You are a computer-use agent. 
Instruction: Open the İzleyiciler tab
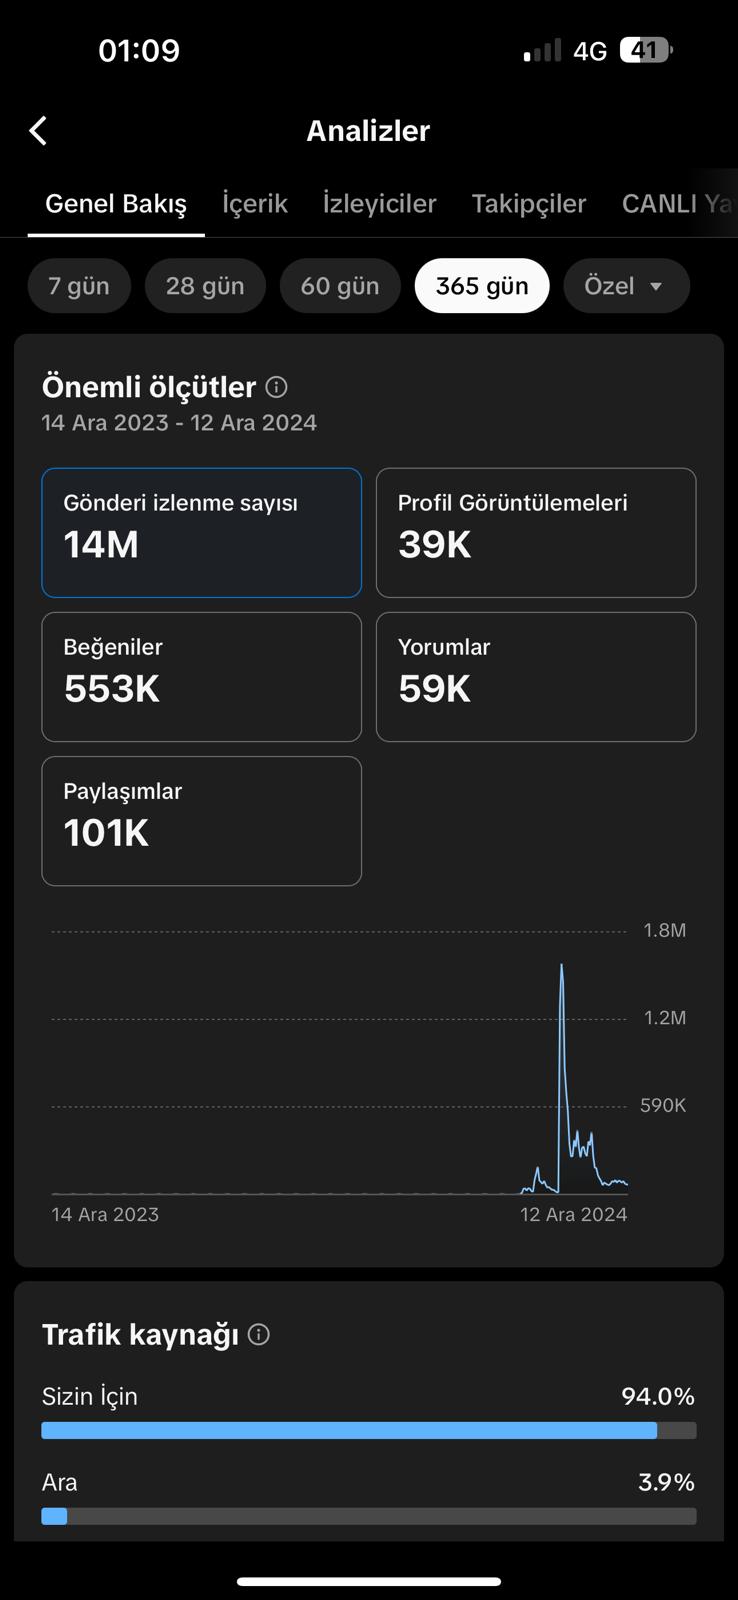click(x=380, y=204)
